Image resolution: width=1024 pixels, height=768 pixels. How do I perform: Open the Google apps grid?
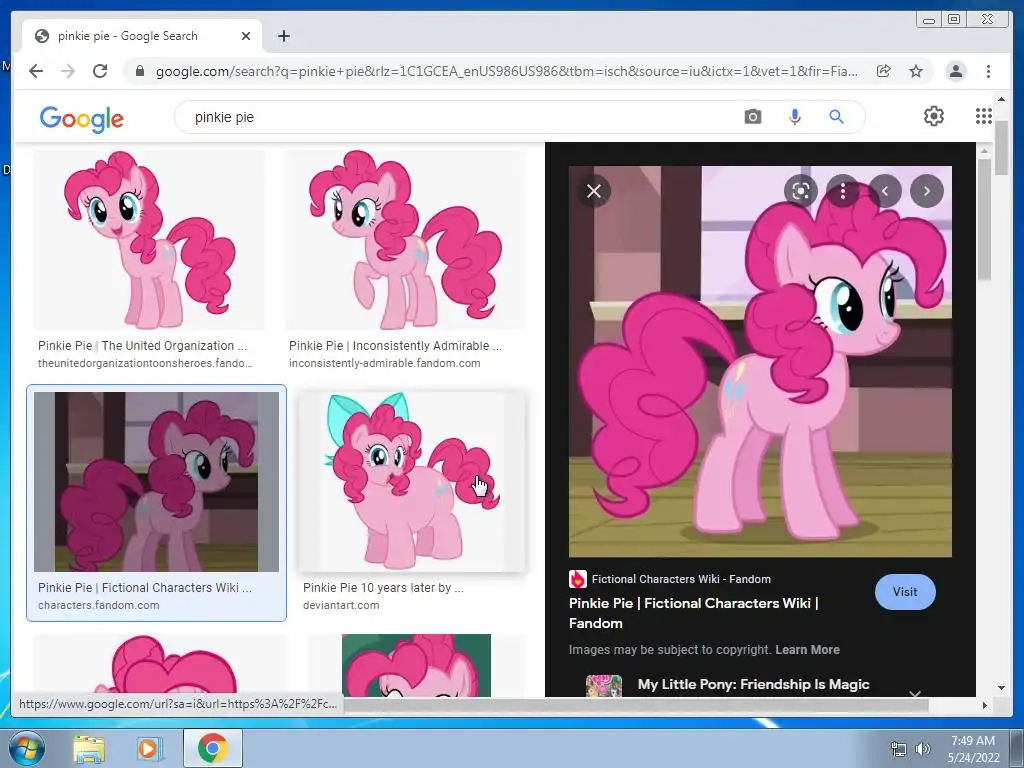984,116
